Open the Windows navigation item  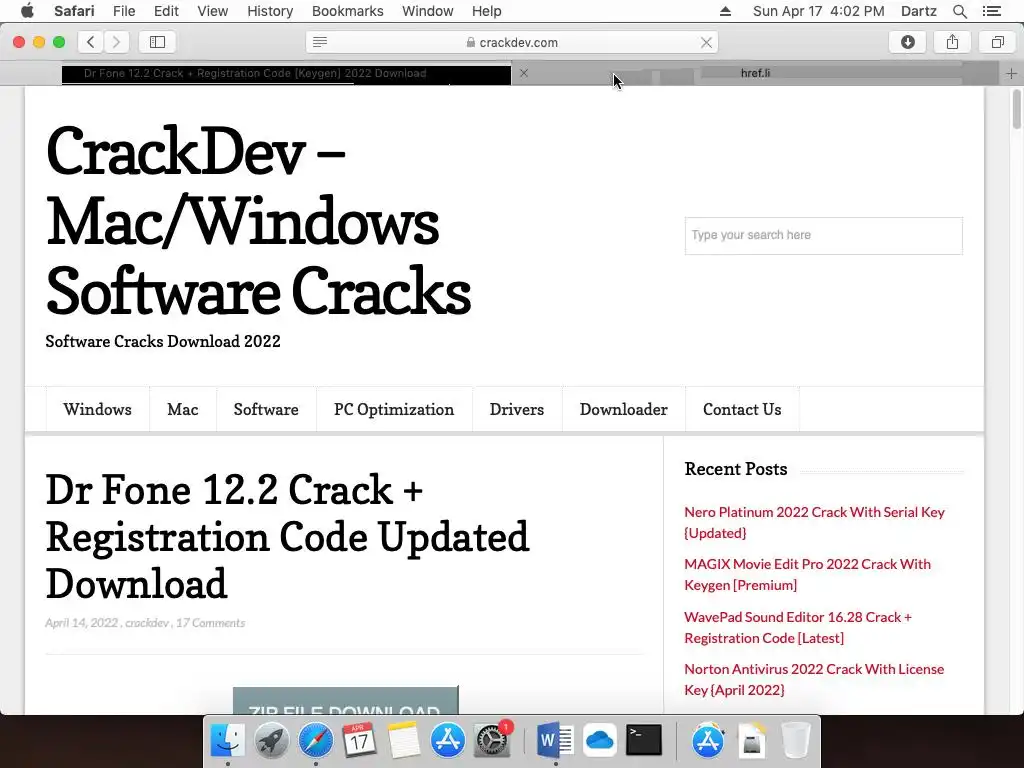(x=97, y=409)
